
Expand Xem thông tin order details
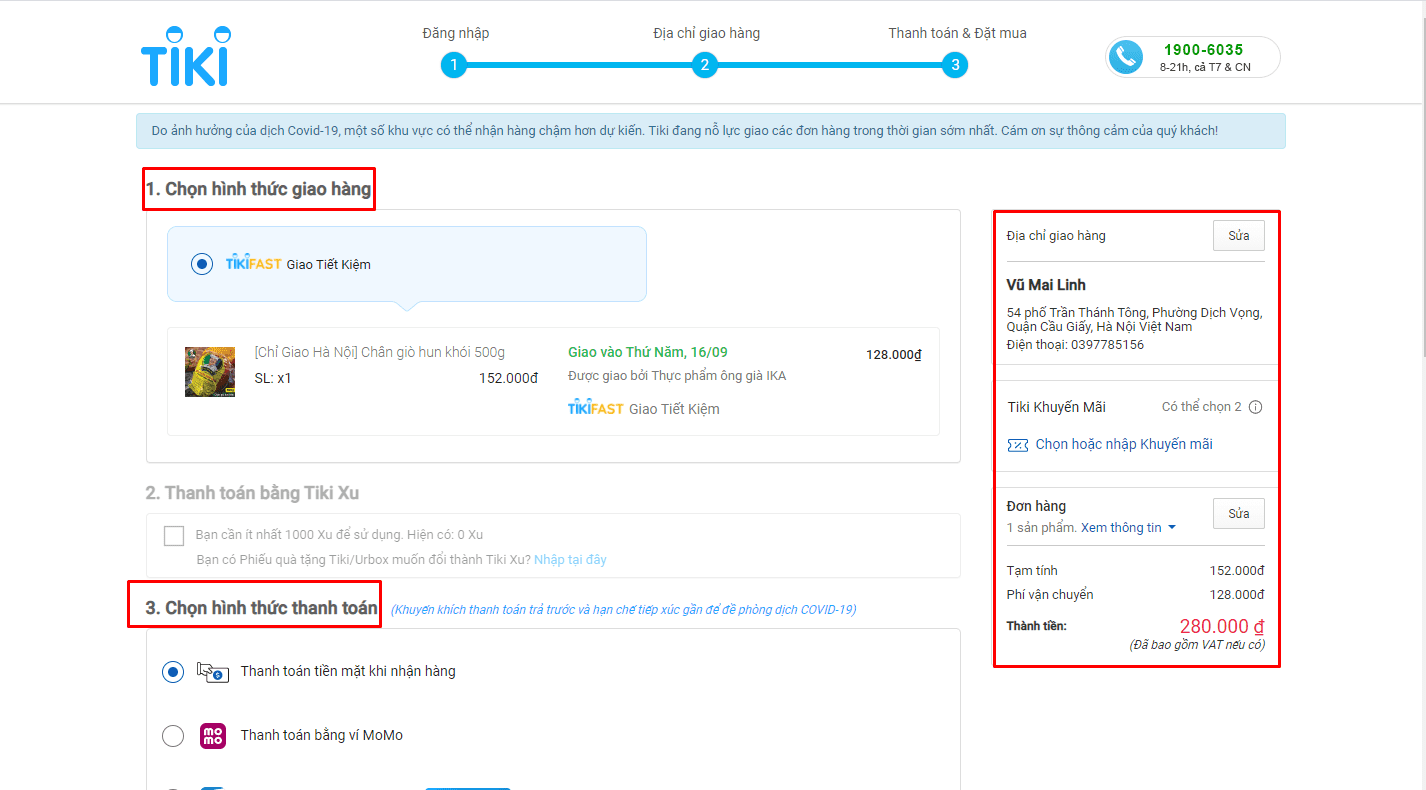1128,528
